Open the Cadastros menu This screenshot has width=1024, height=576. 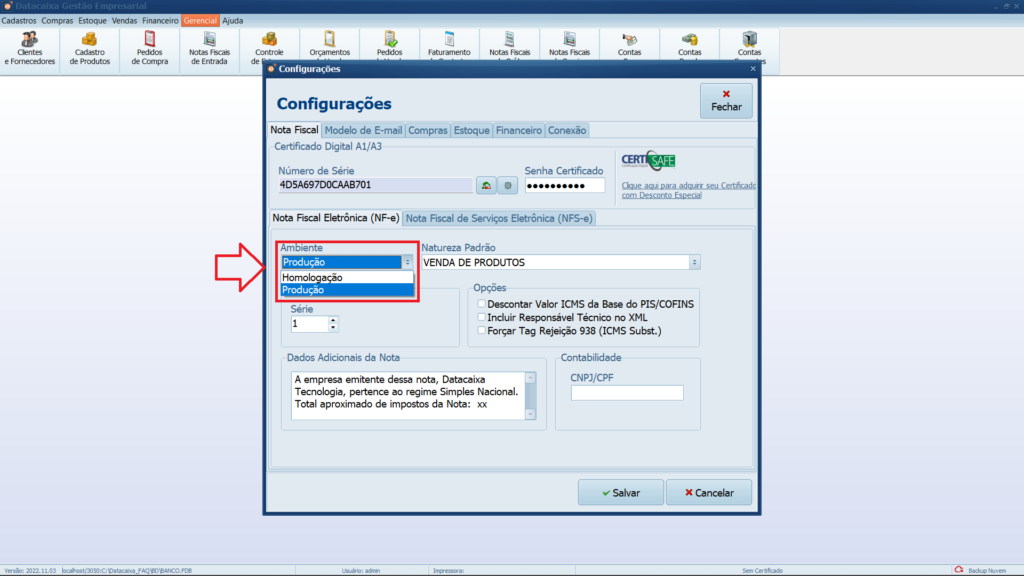click(19, 21)
